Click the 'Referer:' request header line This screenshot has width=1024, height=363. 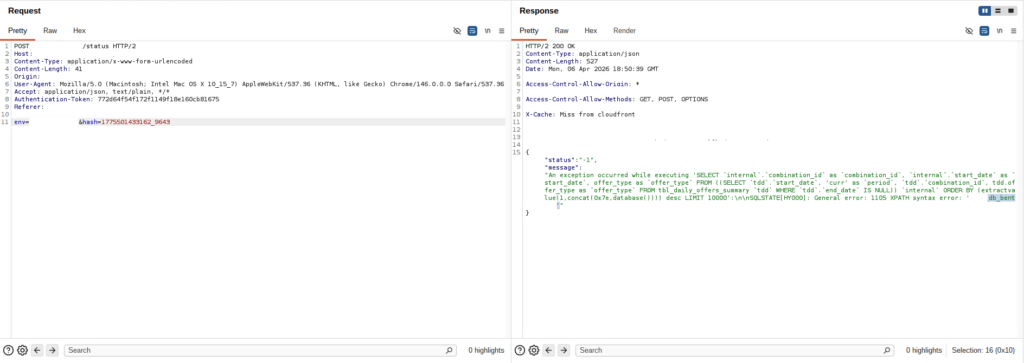28,107
